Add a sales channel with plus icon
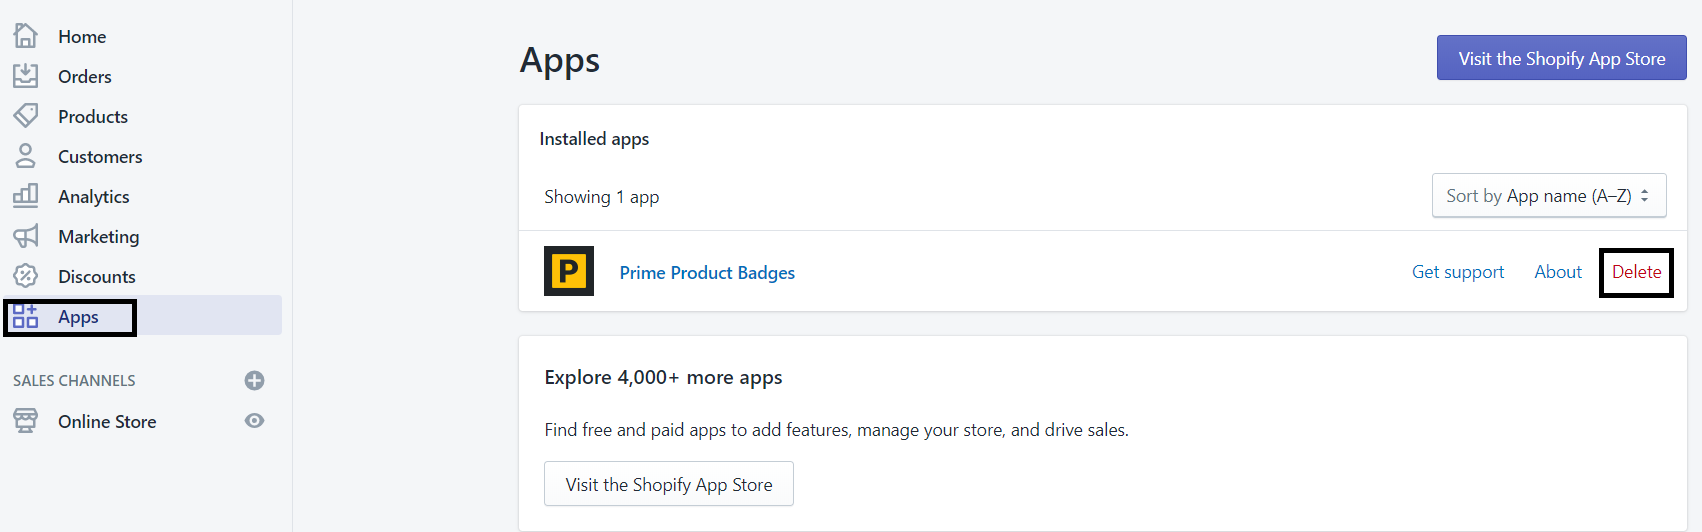Viewport: 1702px width, 532px height. point(255,380)
